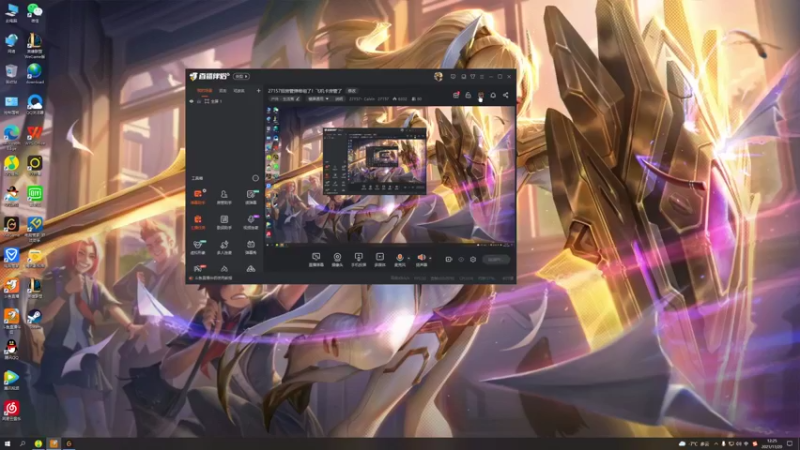800x450 pixels.
Task: Open the first orange toolbox tool with badge
Action: point(198,196)
